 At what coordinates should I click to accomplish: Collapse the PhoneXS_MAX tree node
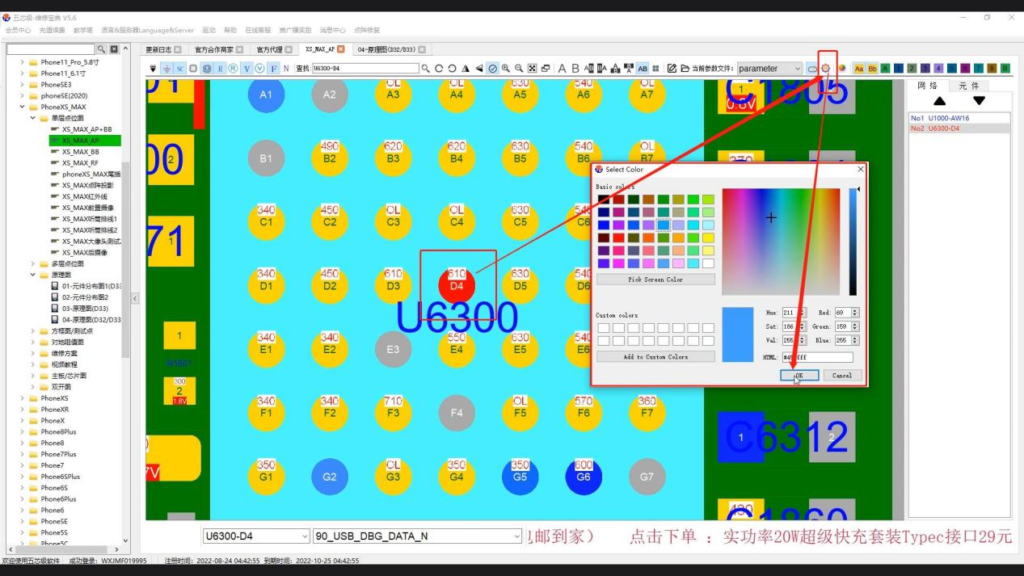(22, 106)
